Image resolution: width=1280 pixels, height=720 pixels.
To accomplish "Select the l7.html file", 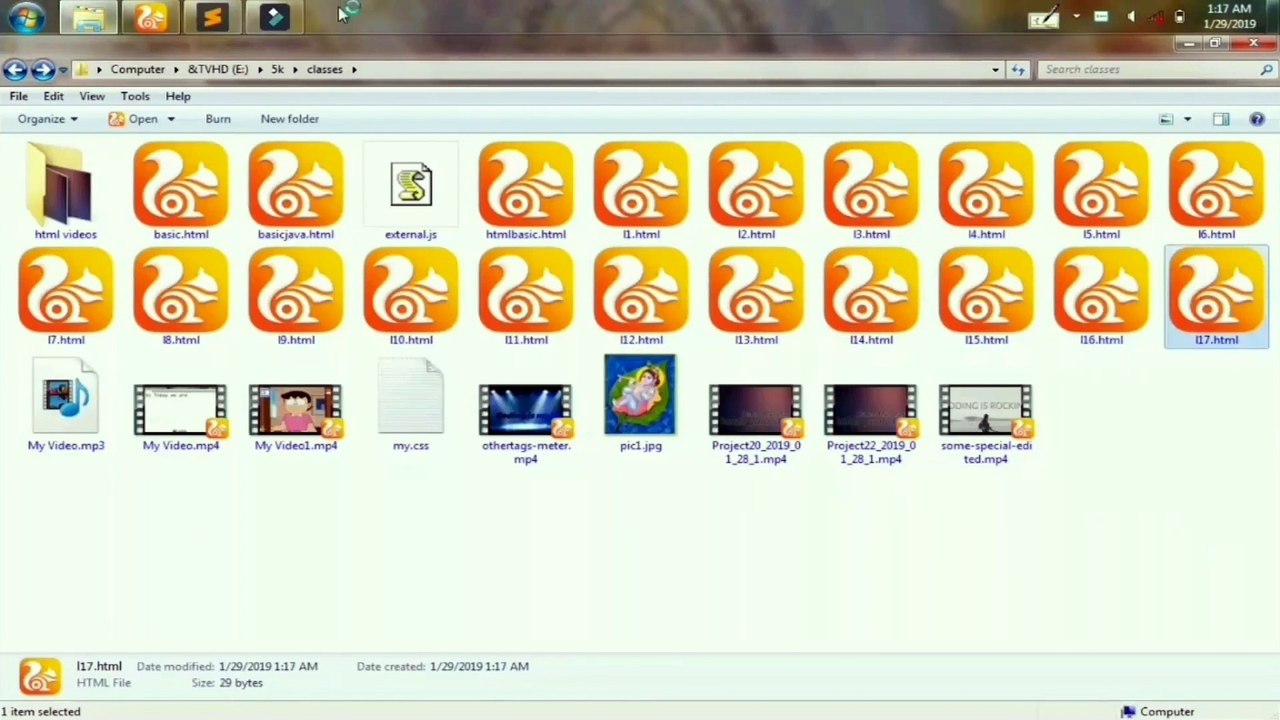I will tap(65, 297).
